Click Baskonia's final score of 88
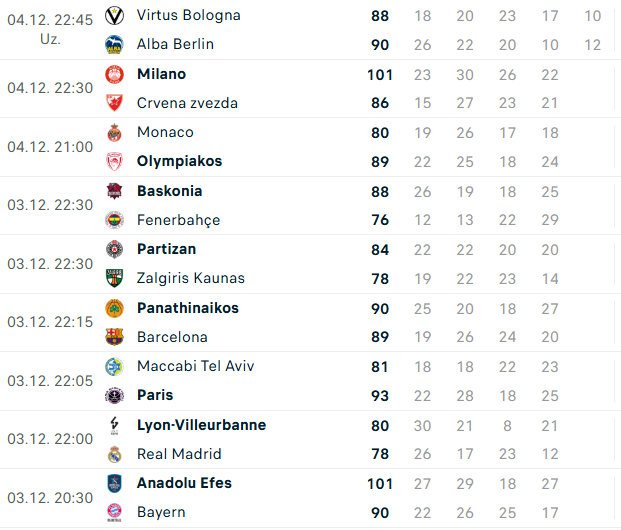The image size is (621, 530). point(379,191)
